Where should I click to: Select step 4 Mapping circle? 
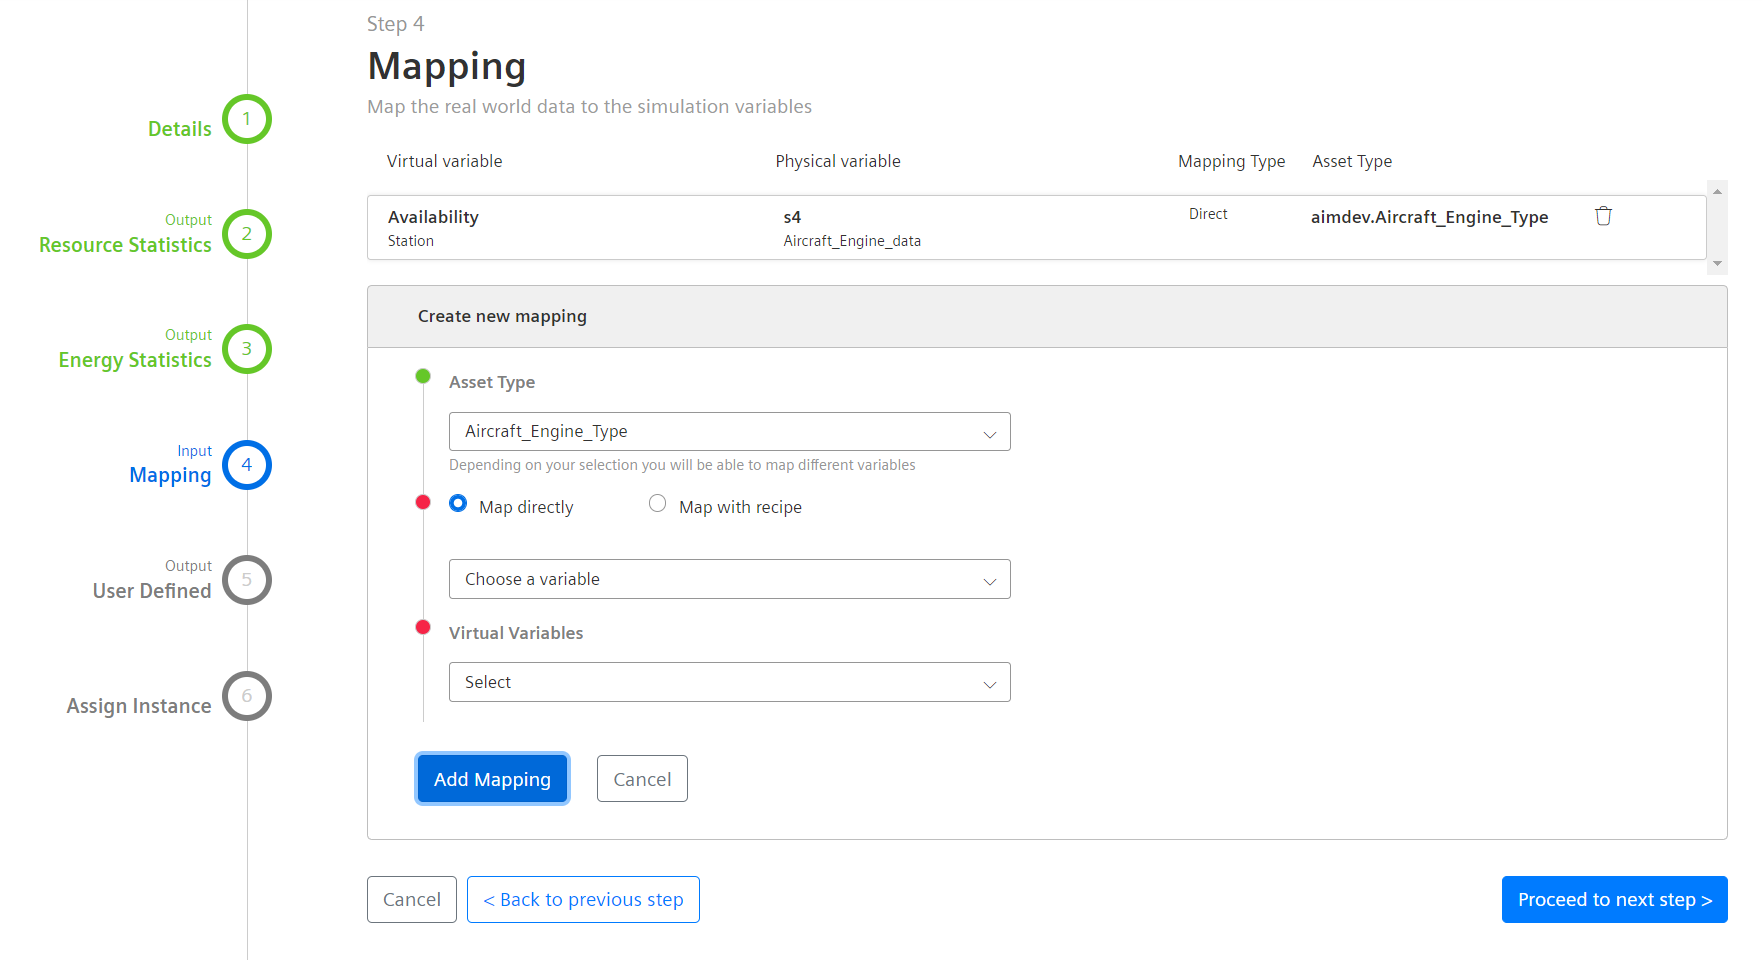pyautogui.click(x=247, y=465)
